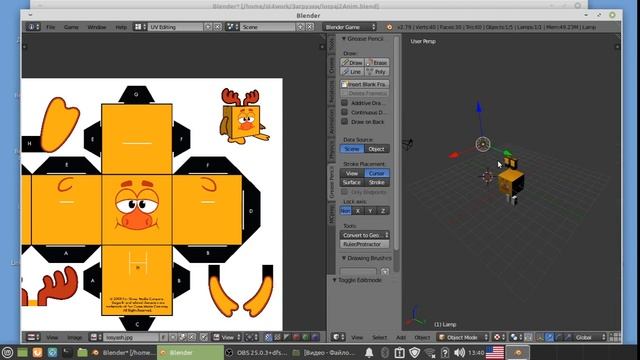Open the 3D viewport Add menu
The height and width of the screenshot is (360, 640).
click(x=401, y=337)
